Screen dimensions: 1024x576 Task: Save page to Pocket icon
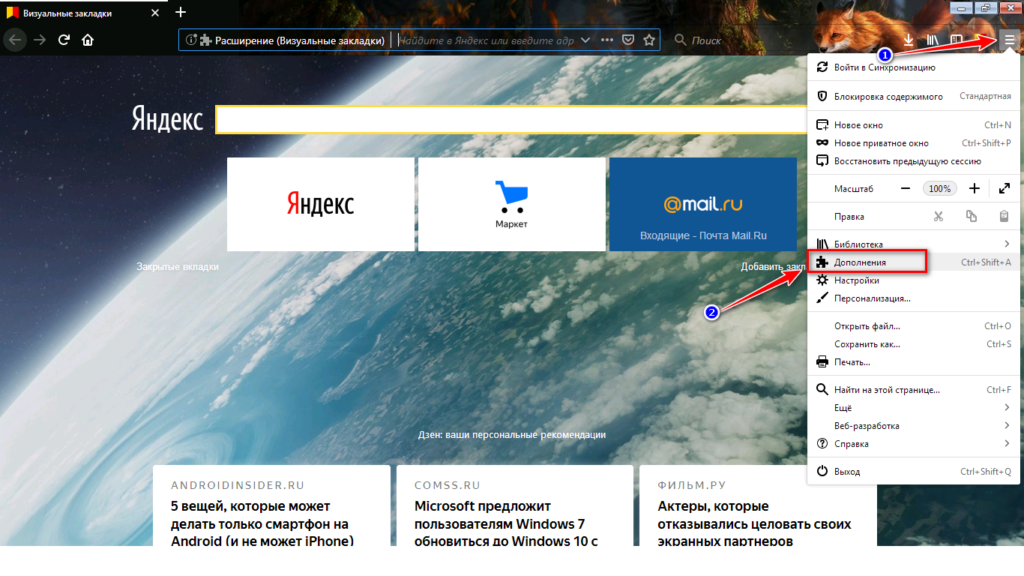[x=628, y=40]
